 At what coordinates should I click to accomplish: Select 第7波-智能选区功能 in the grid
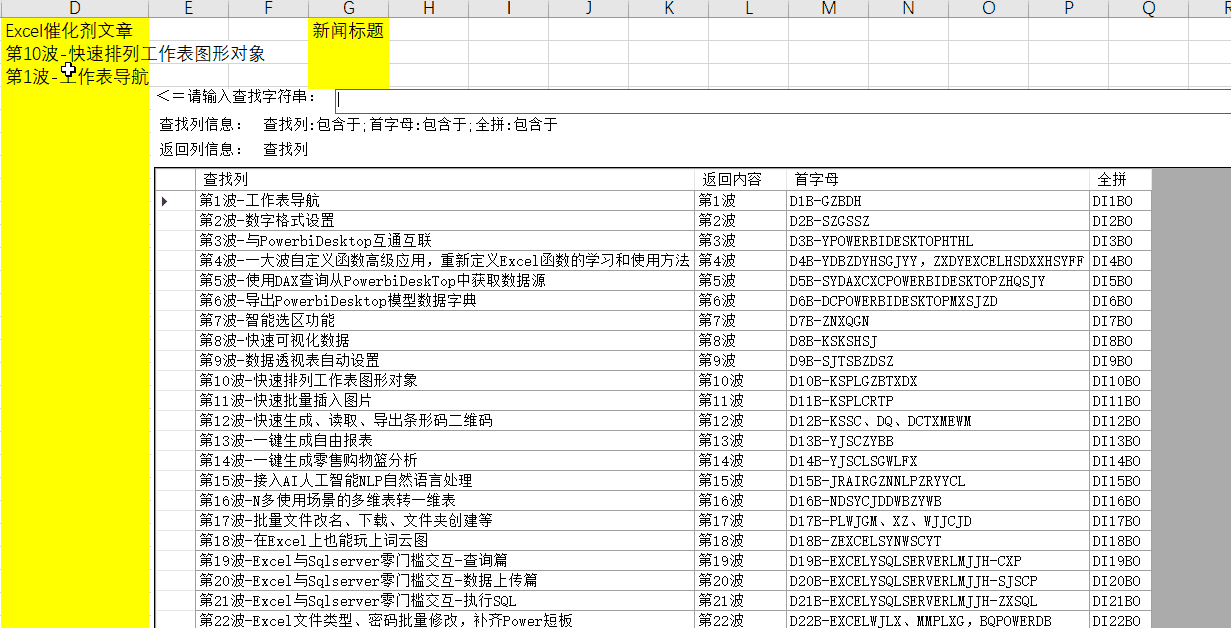click(445, 321)
